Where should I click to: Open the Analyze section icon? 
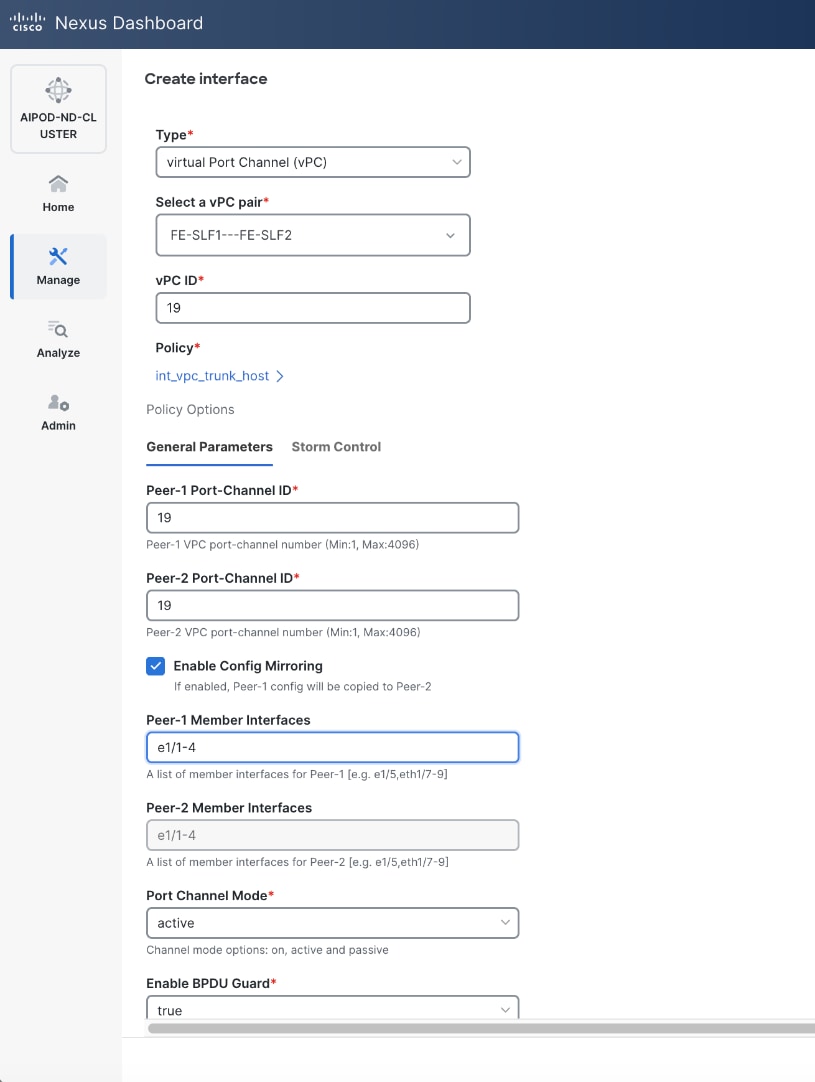tap(58, 329)
